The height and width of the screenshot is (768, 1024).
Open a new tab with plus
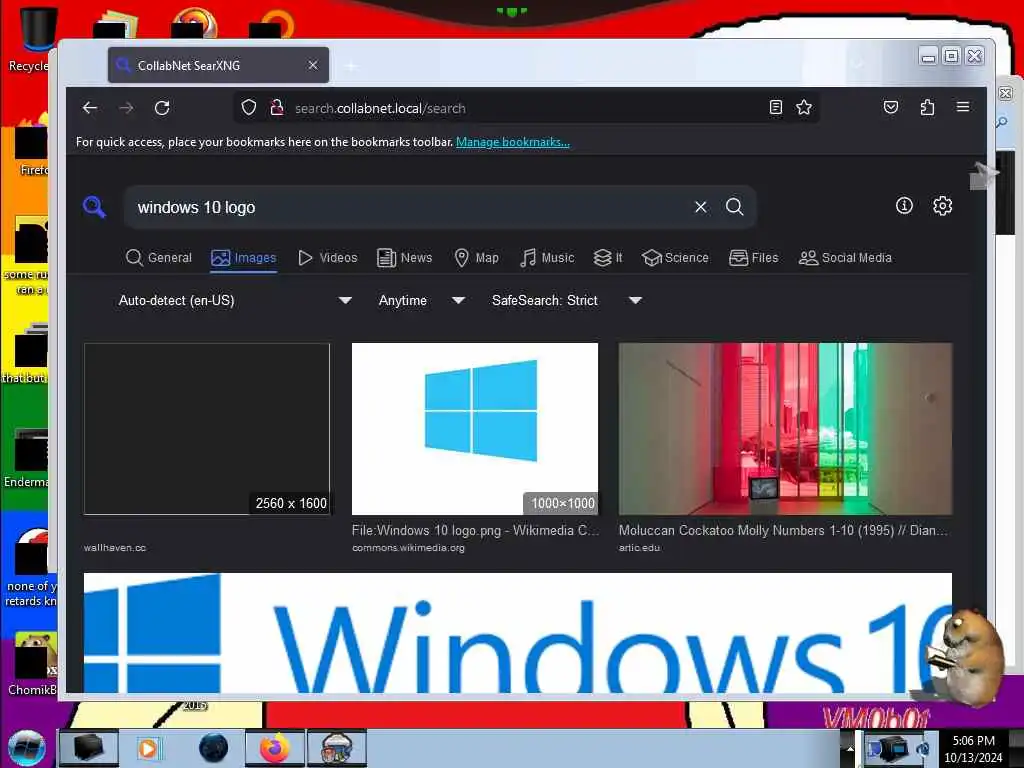pos(351,65)
